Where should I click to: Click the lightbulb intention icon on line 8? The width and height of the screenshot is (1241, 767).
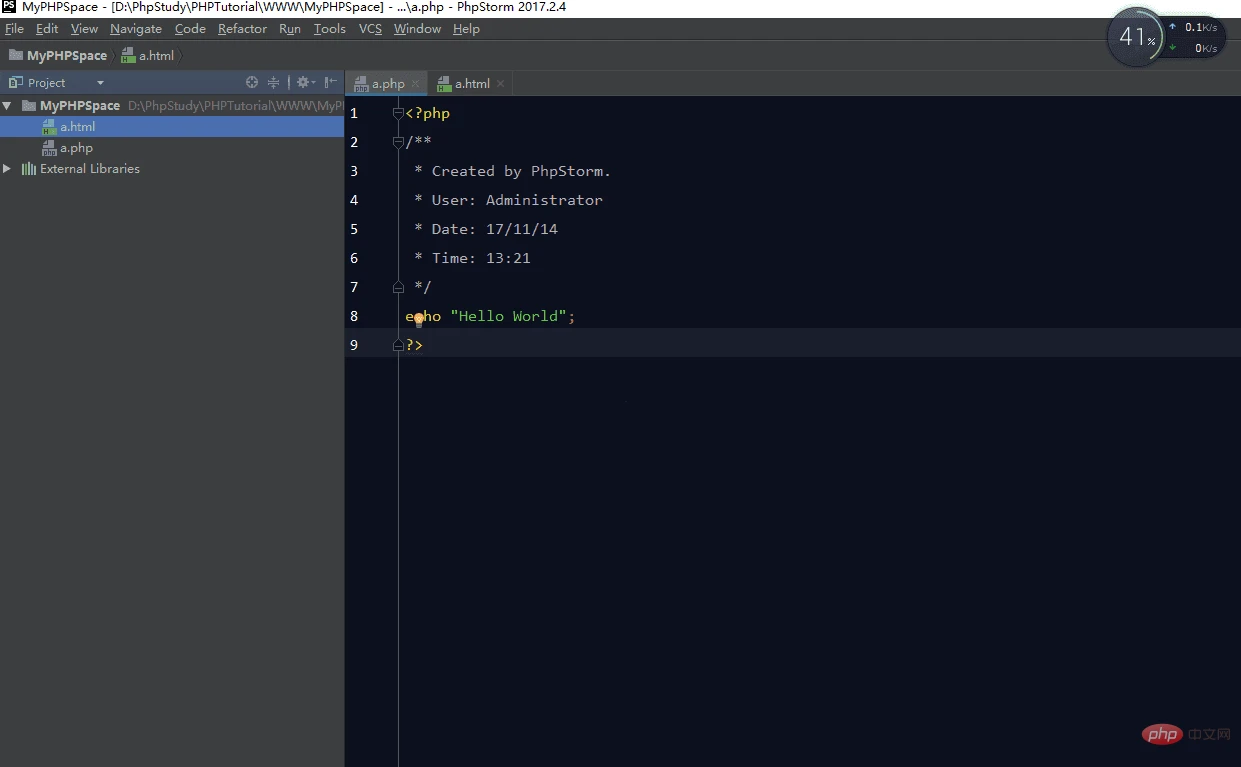tap(419, 319)
